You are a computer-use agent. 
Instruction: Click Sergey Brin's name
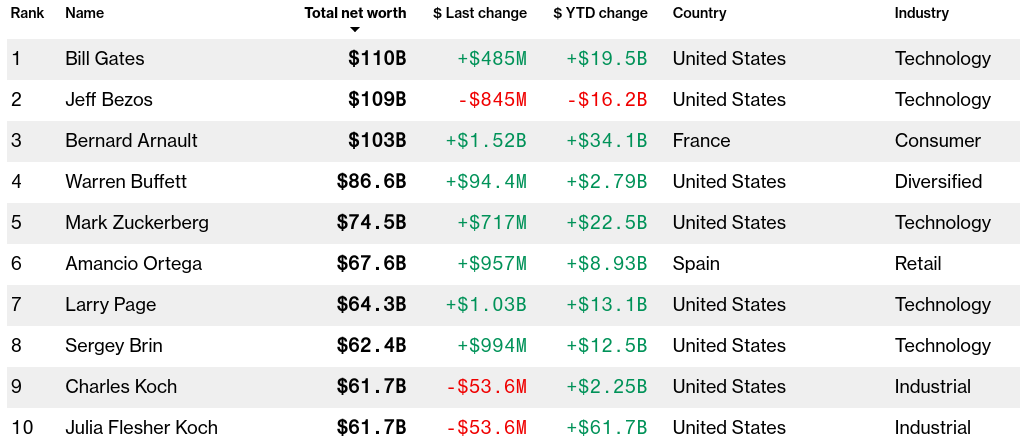[x=114, y=346]
